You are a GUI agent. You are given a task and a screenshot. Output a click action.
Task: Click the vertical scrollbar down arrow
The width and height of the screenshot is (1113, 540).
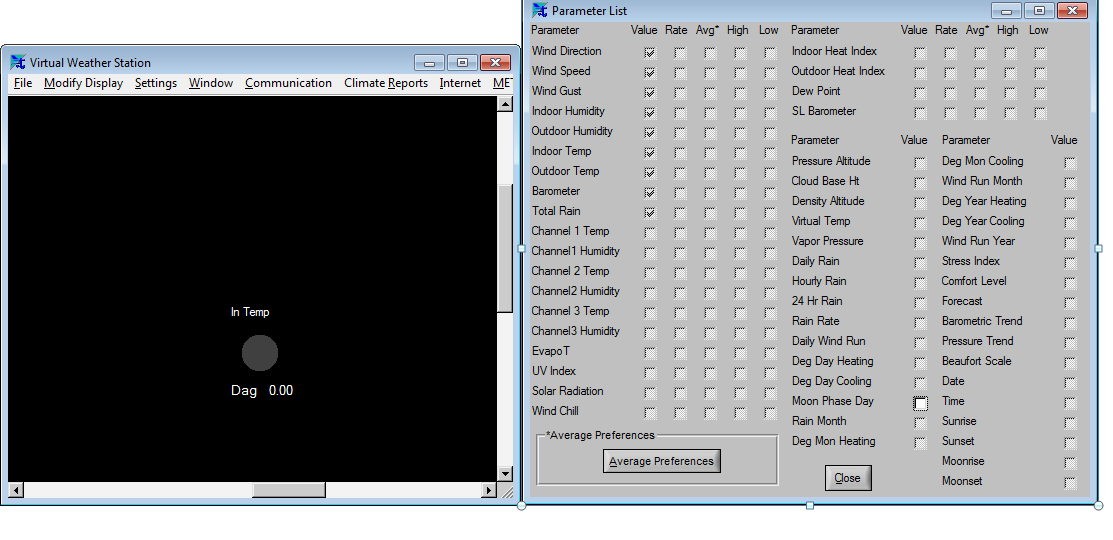click(505, 473)
